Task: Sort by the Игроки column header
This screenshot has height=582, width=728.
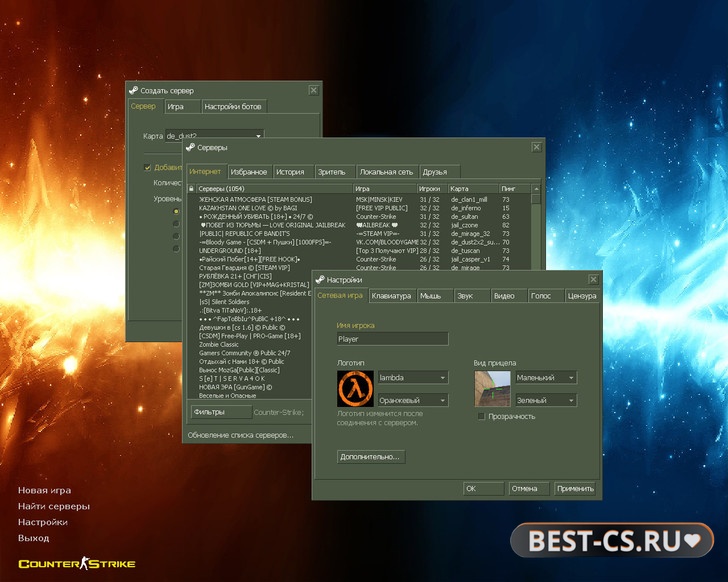Action: click(432, 188)
